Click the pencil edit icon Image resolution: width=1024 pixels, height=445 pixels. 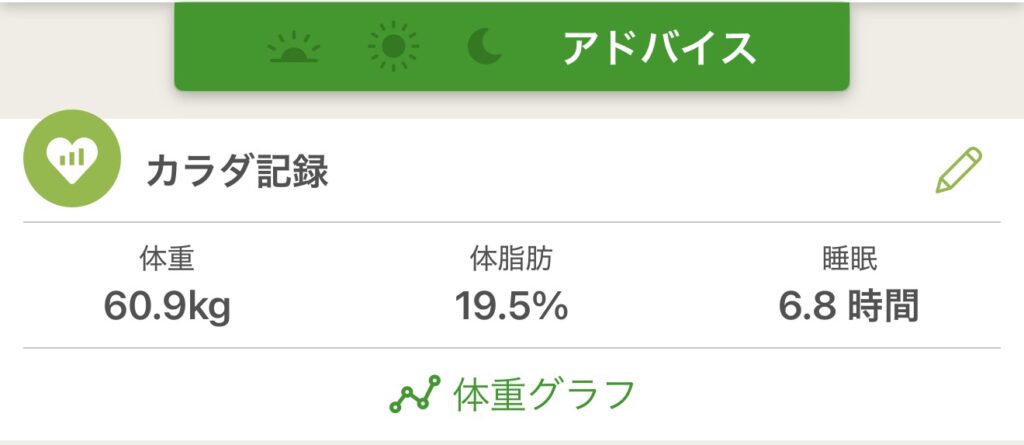point(958,170)
